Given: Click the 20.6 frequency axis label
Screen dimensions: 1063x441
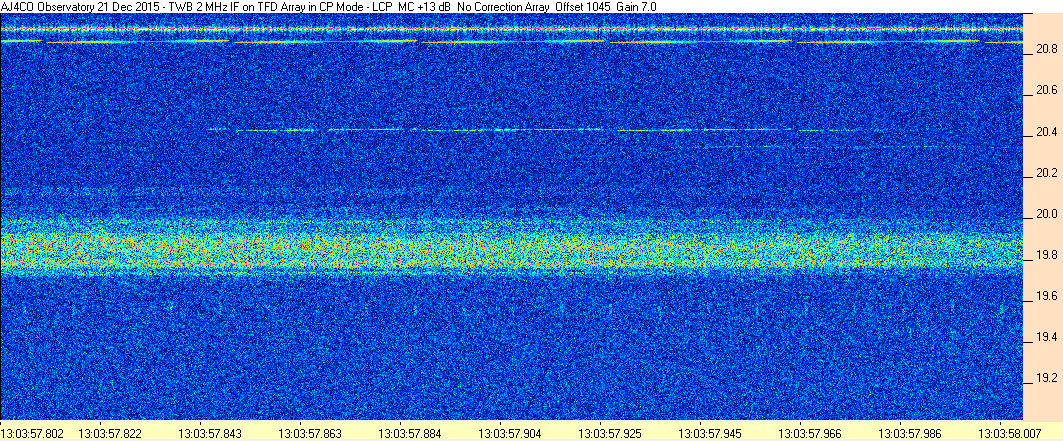Looking at the screenshot, I should pos(1047,91).
